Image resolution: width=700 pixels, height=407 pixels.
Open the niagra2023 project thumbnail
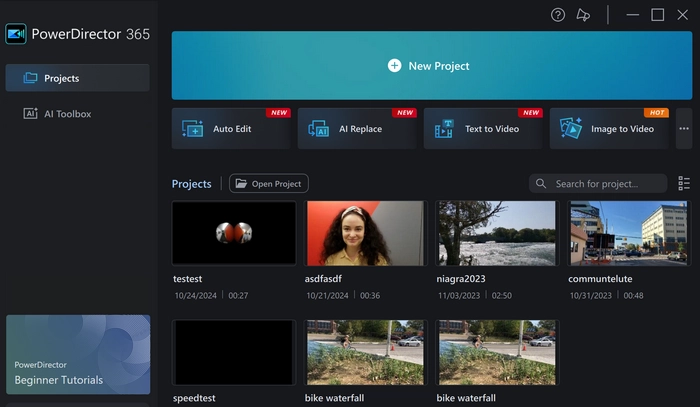pyautogui.click(x=497, y=233)
